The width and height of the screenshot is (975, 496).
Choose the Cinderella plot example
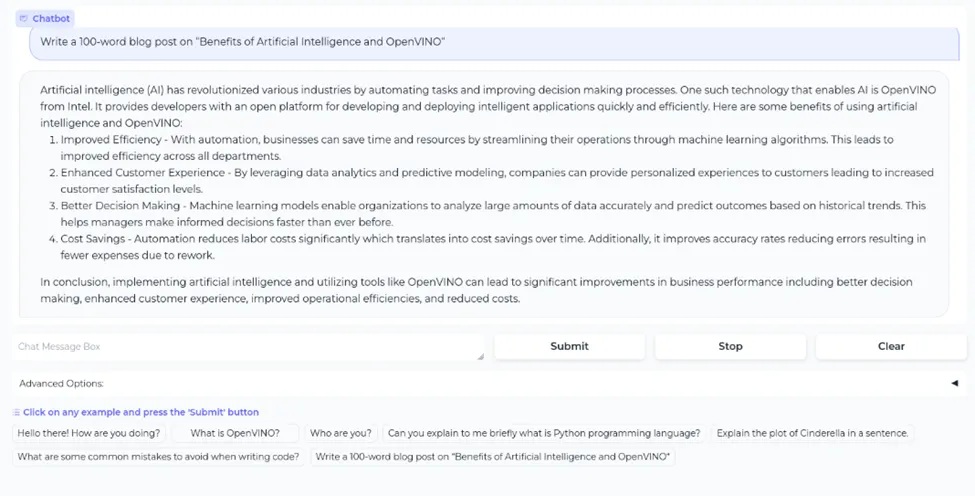pyautogui.click(x=813, y=433)
